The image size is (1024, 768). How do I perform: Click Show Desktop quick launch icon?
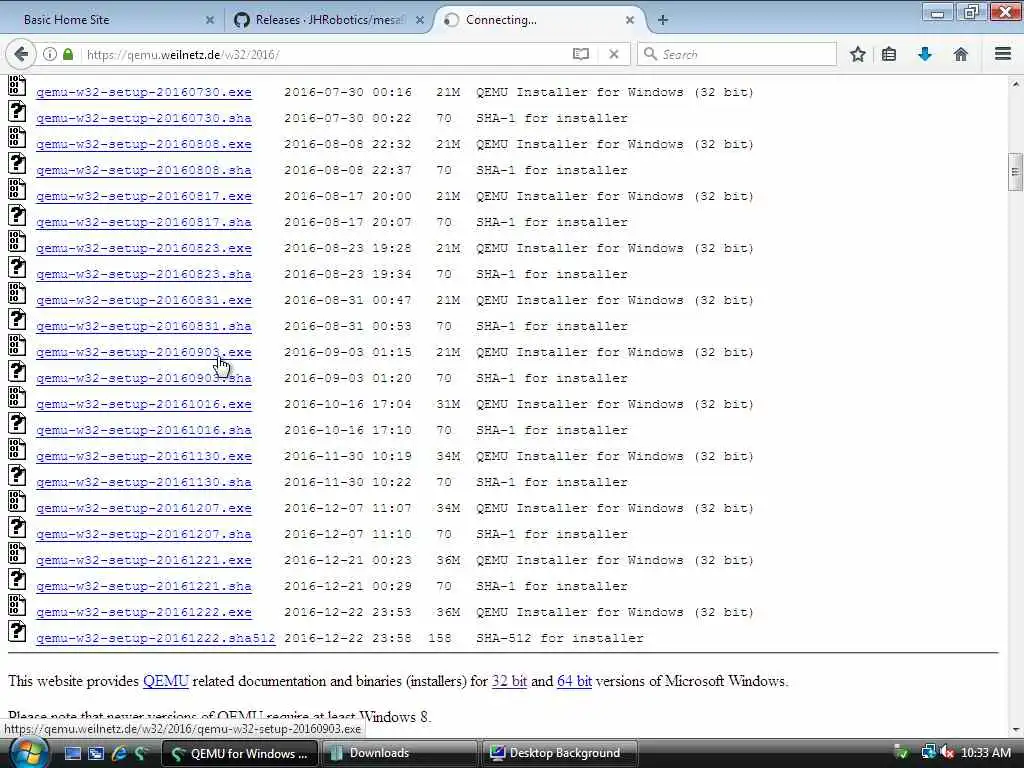[x=72, y=753]
